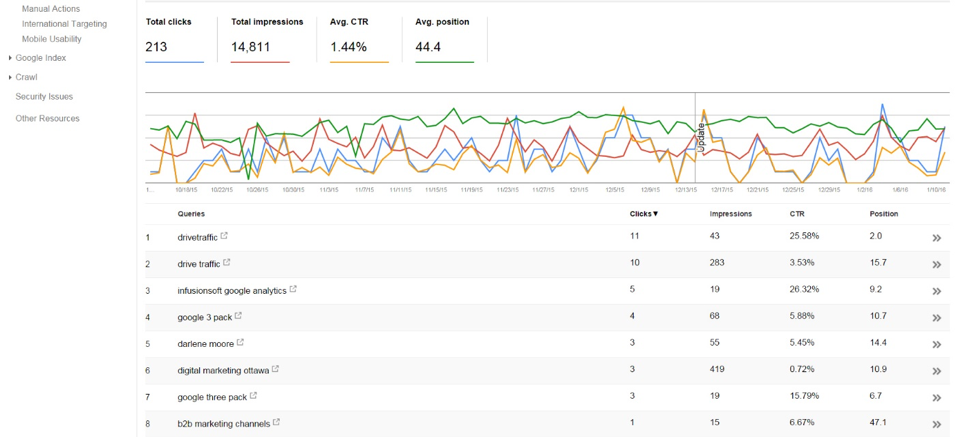The width and height of the screenshot is (972, 437).
Task: Open external link icon beside drive traffic query
Action: click(x=227, y=263)
